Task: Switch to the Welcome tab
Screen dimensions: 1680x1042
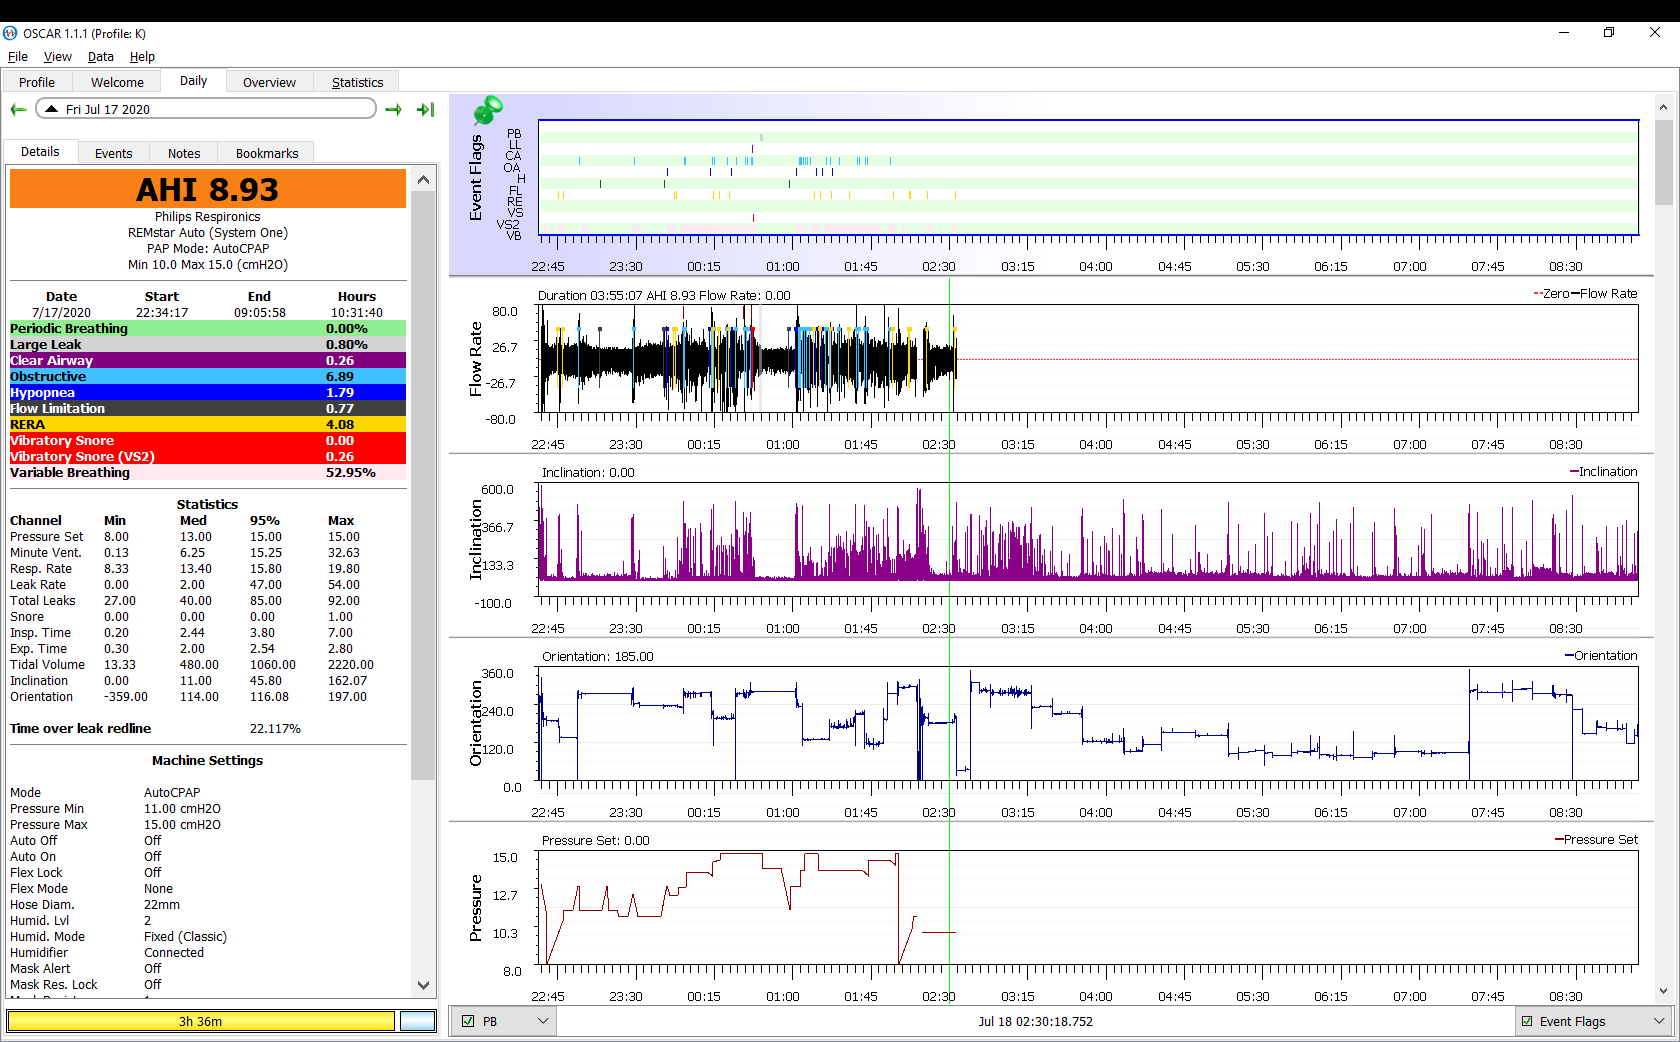Action: point(117,82)
